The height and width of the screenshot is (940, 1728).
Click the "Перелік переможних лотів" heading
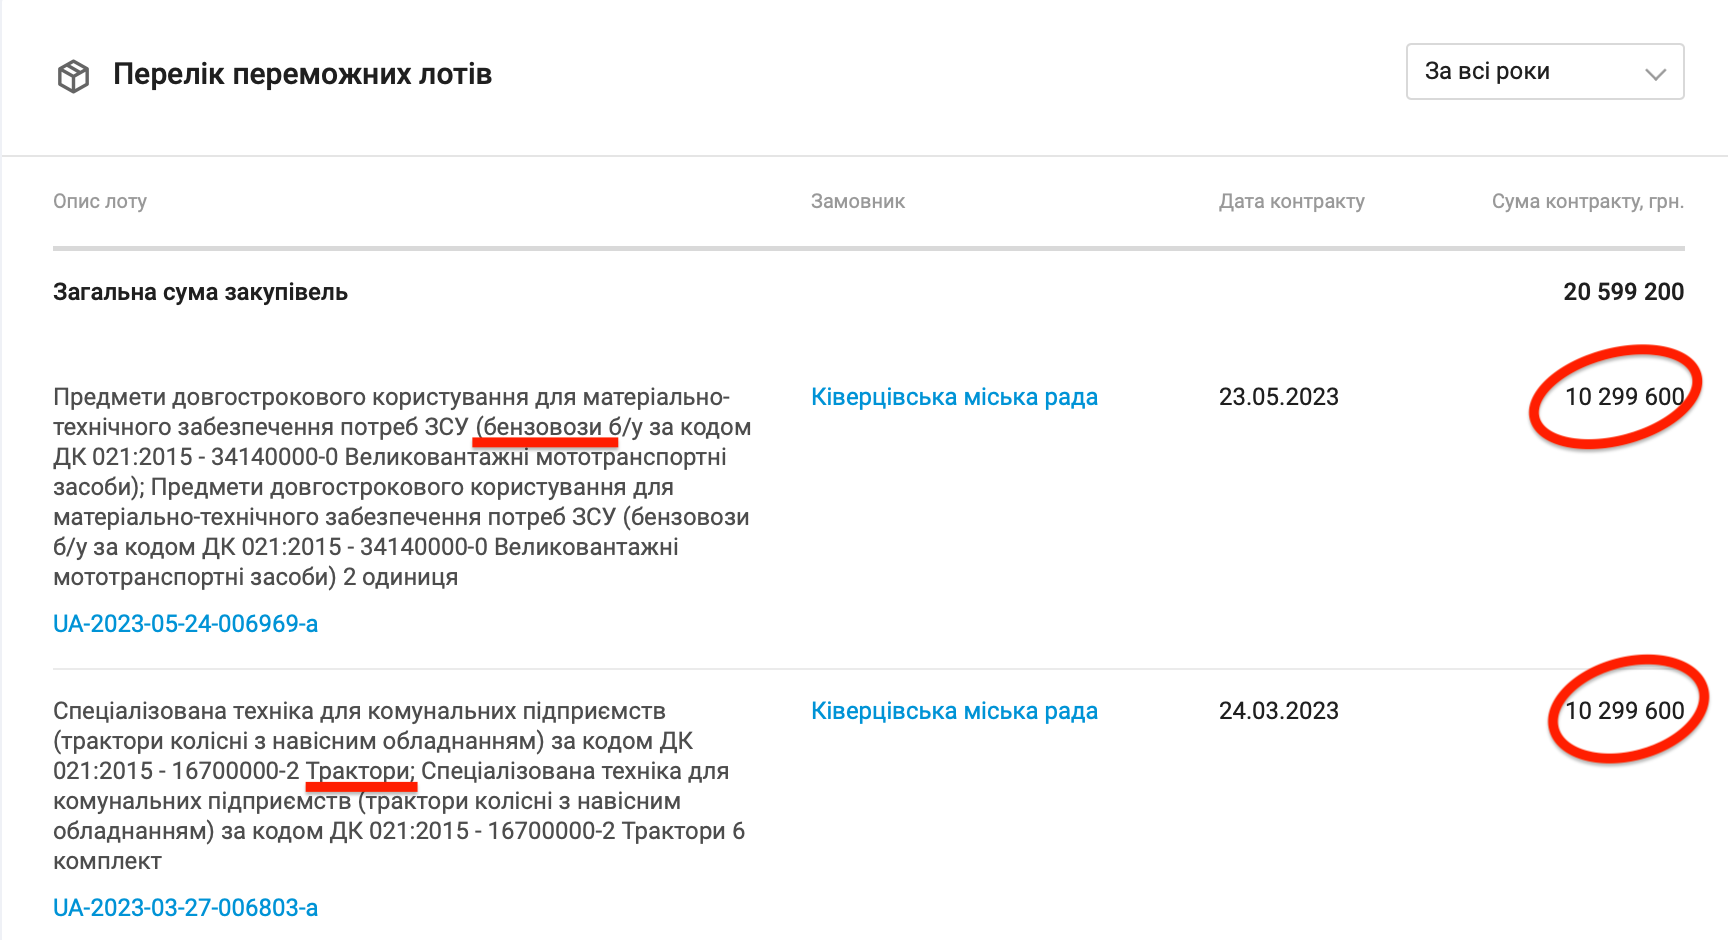302,75
